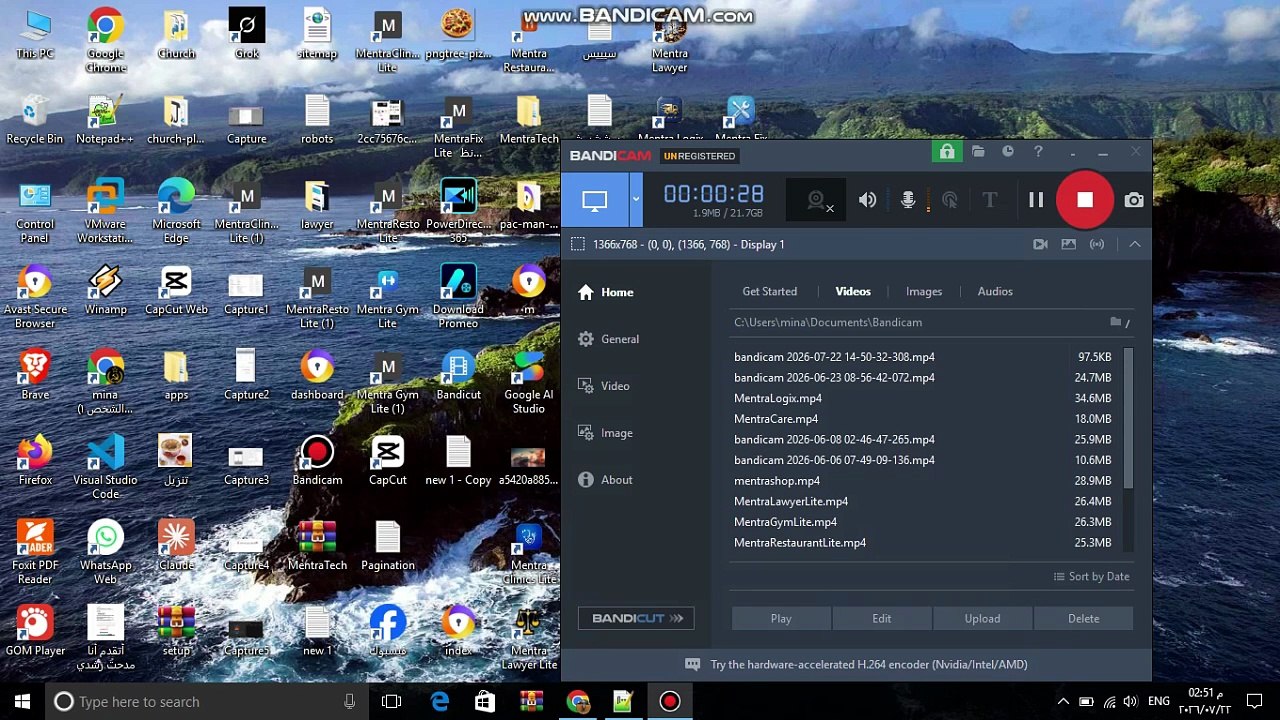This screenshot has height=720, width=1280.
Task: Toggle the text overlay T icon
Action: coord(990,200)
